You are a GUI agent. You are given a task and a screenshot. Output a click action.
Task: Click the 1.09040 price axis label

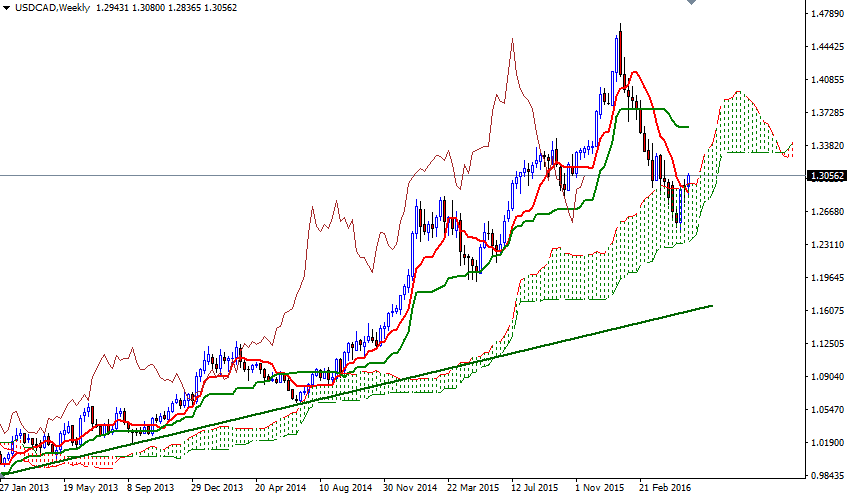(826, 377)
